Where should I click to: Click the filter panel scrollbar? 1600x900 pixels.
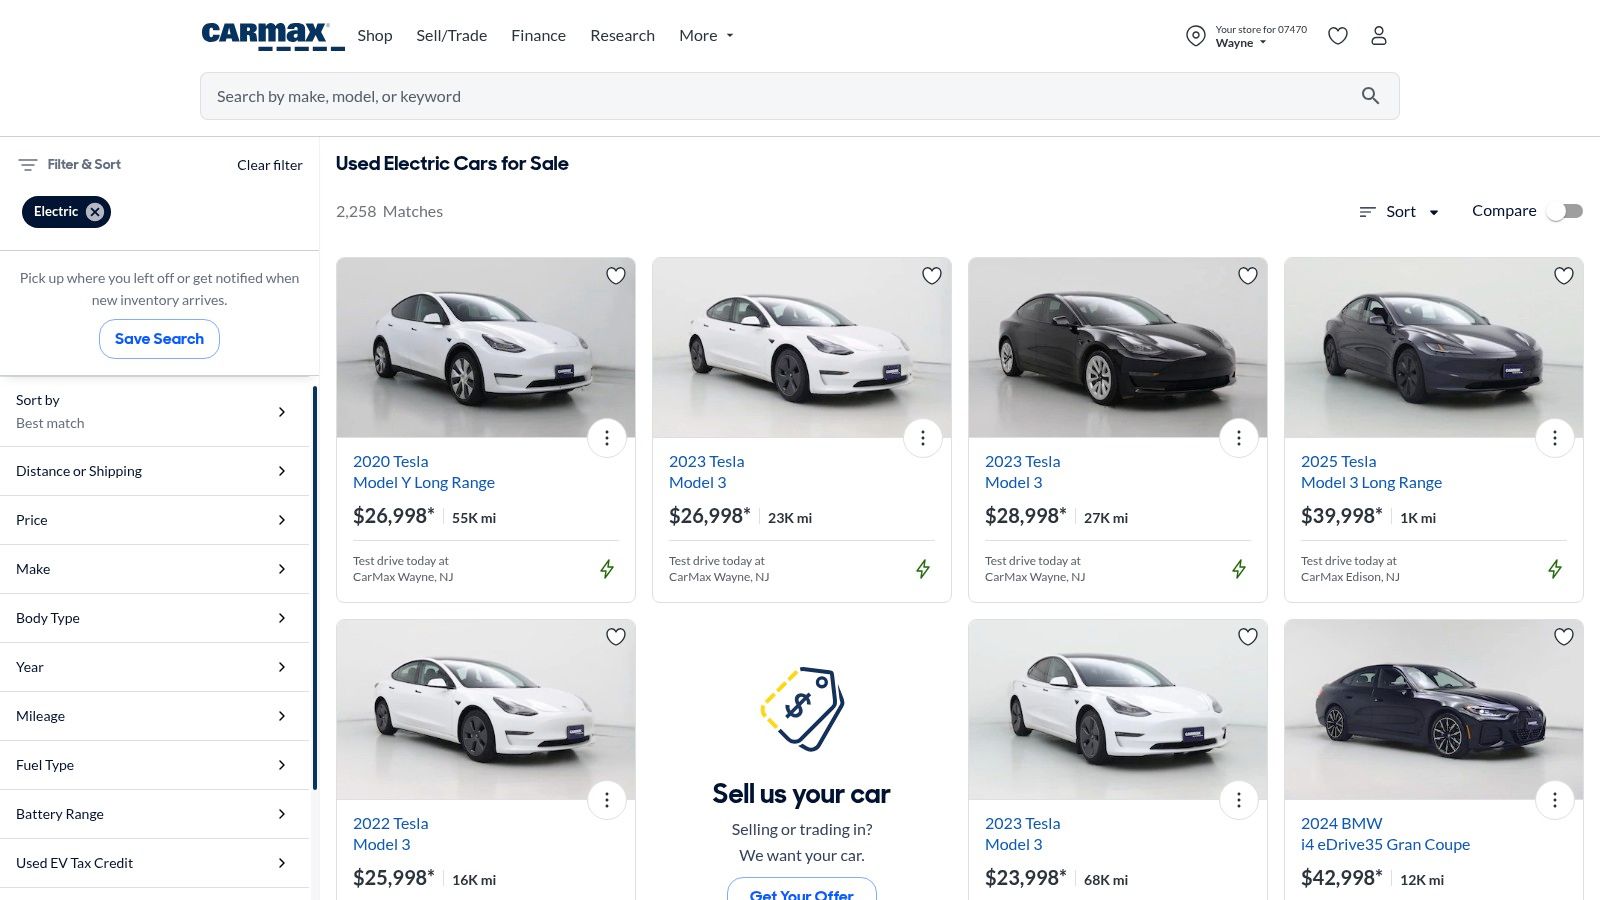click(x=315, y=588)
